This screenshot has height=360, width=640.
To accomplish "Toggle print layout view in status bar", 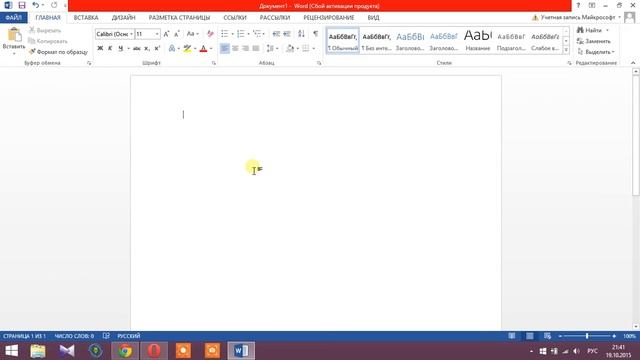I will point(529,336).
